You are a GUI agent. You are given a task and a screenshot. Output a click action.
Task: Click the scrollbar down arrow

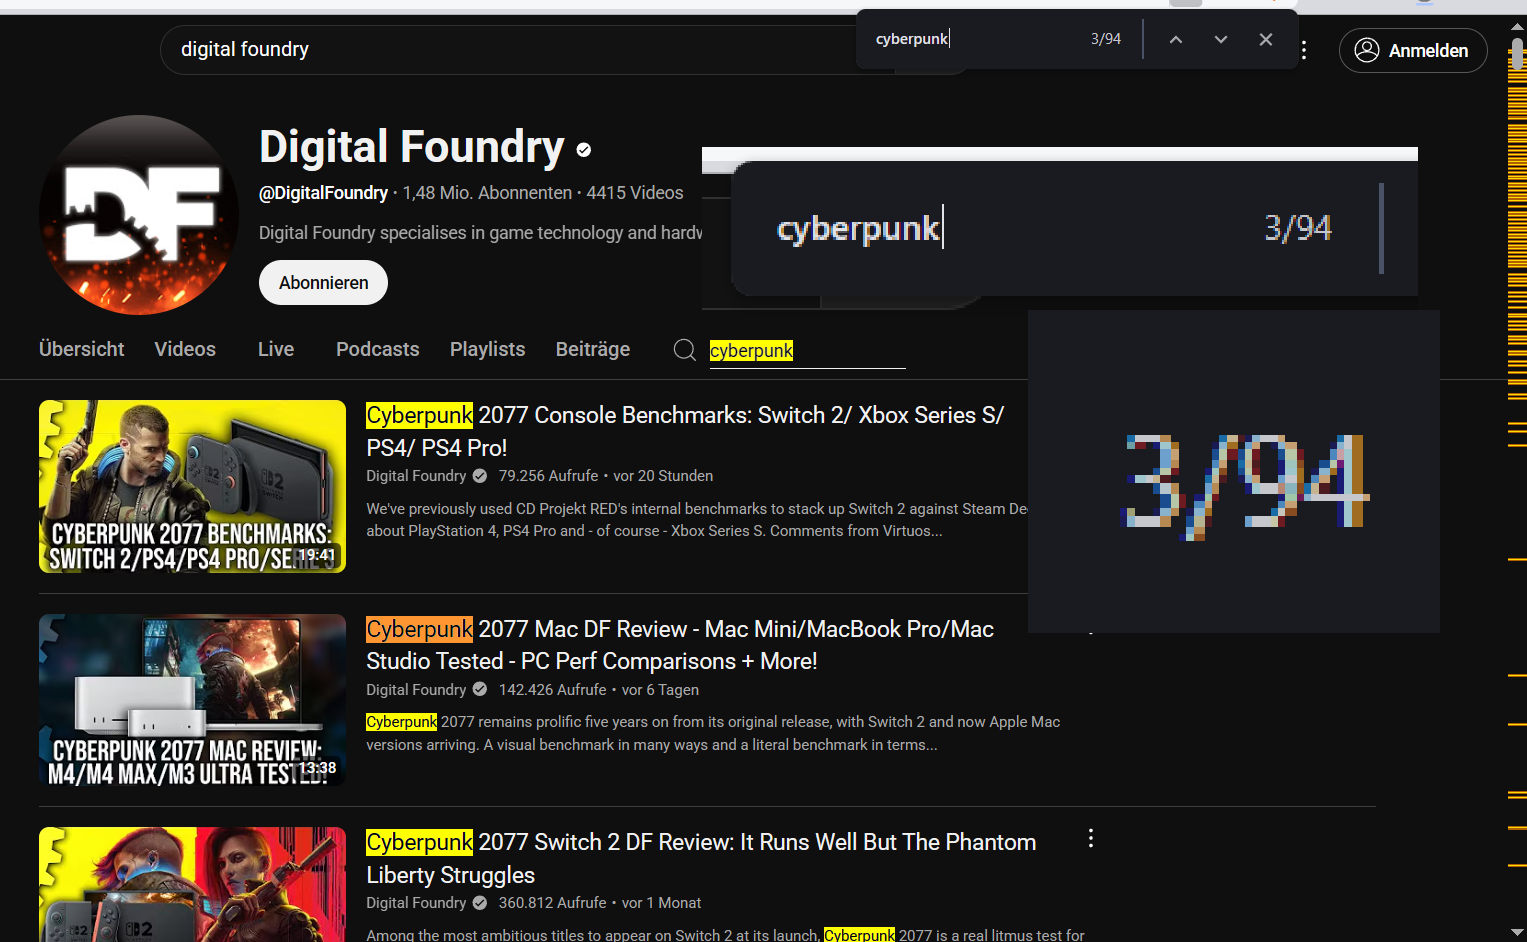pos(1518,933)
